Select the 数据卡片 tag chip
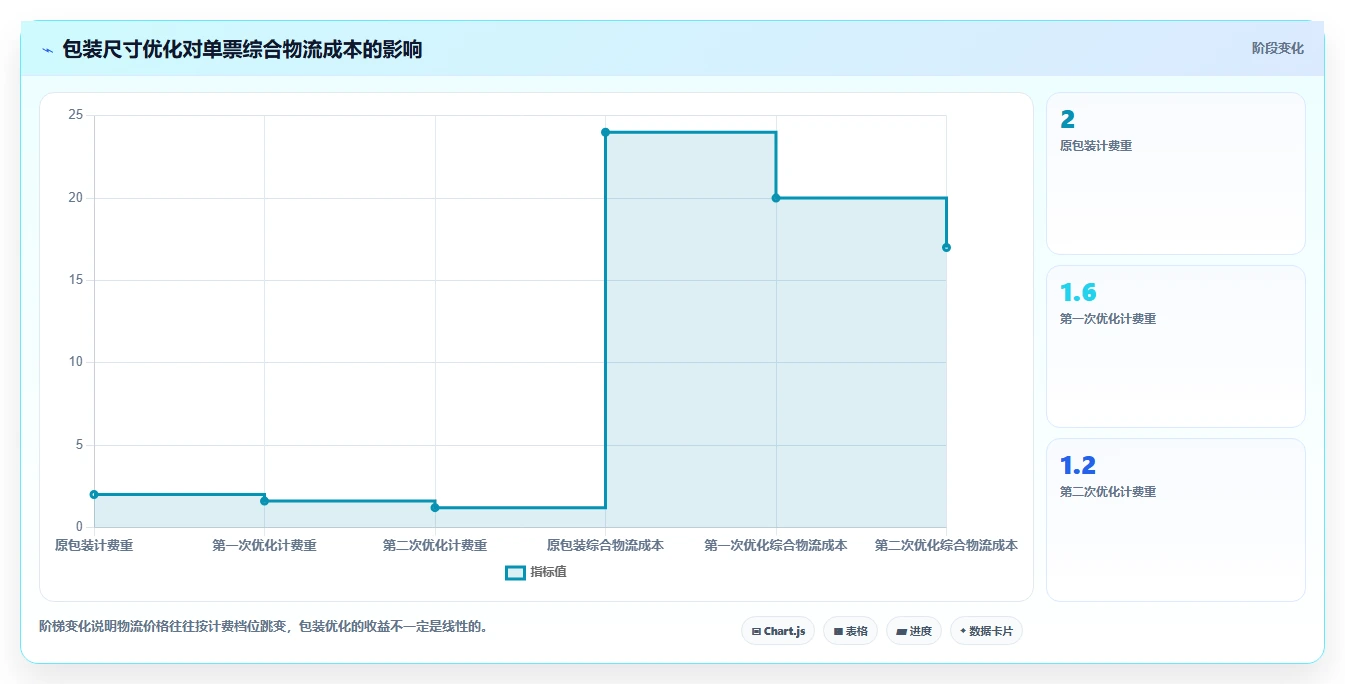This screenshot has width=1345, height=684. (986, 631)
